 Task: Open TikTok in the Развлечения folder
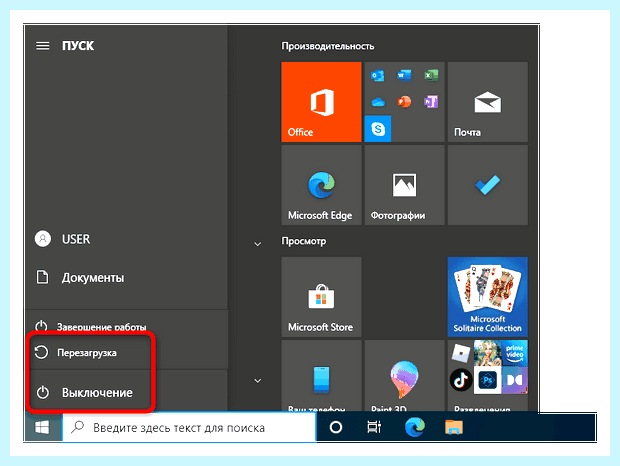[461, 380]
